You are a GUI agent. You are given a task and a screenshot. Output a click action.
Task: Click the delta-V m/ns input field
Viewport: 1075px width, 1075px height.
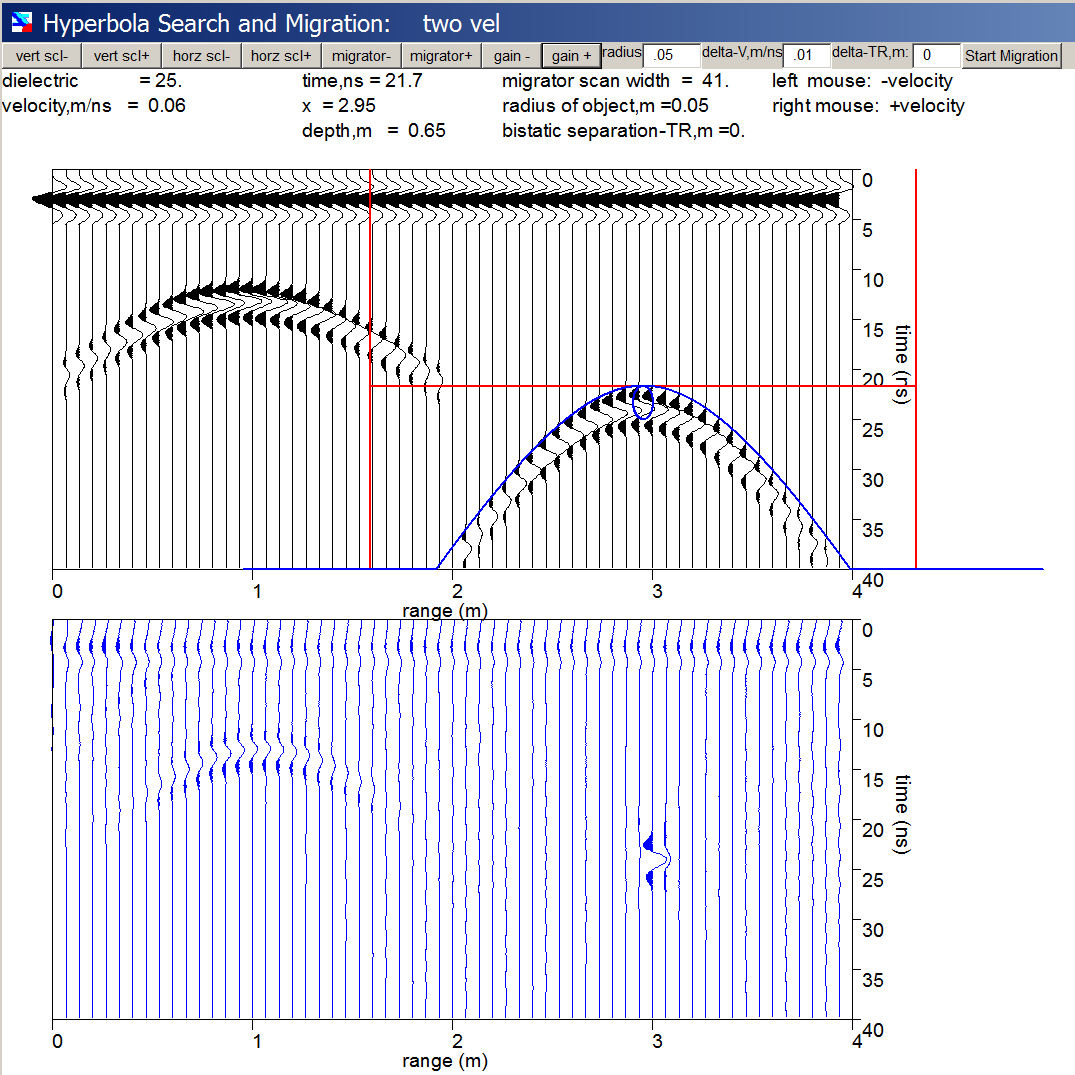[806, 56]
